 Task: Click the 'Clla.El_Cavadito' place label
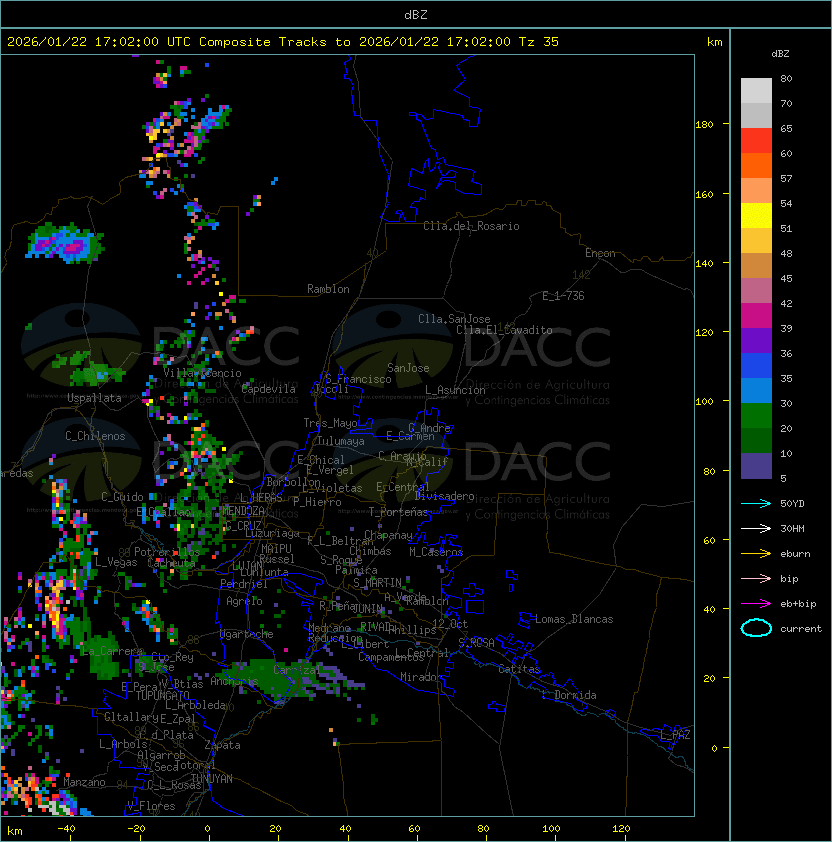coord(504,330)
